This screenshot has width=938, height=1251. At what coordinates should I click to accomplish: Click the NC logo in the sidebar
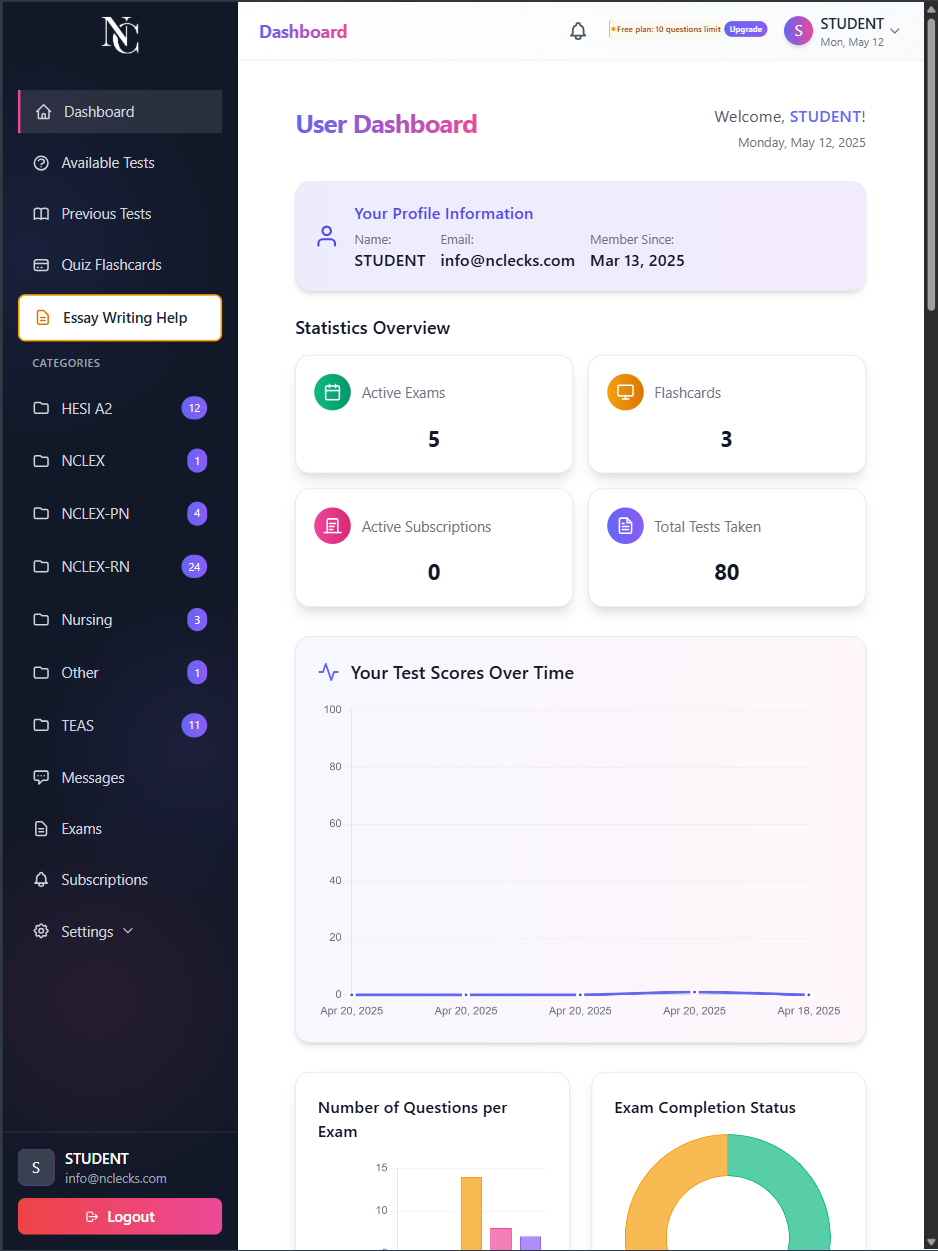120,36
